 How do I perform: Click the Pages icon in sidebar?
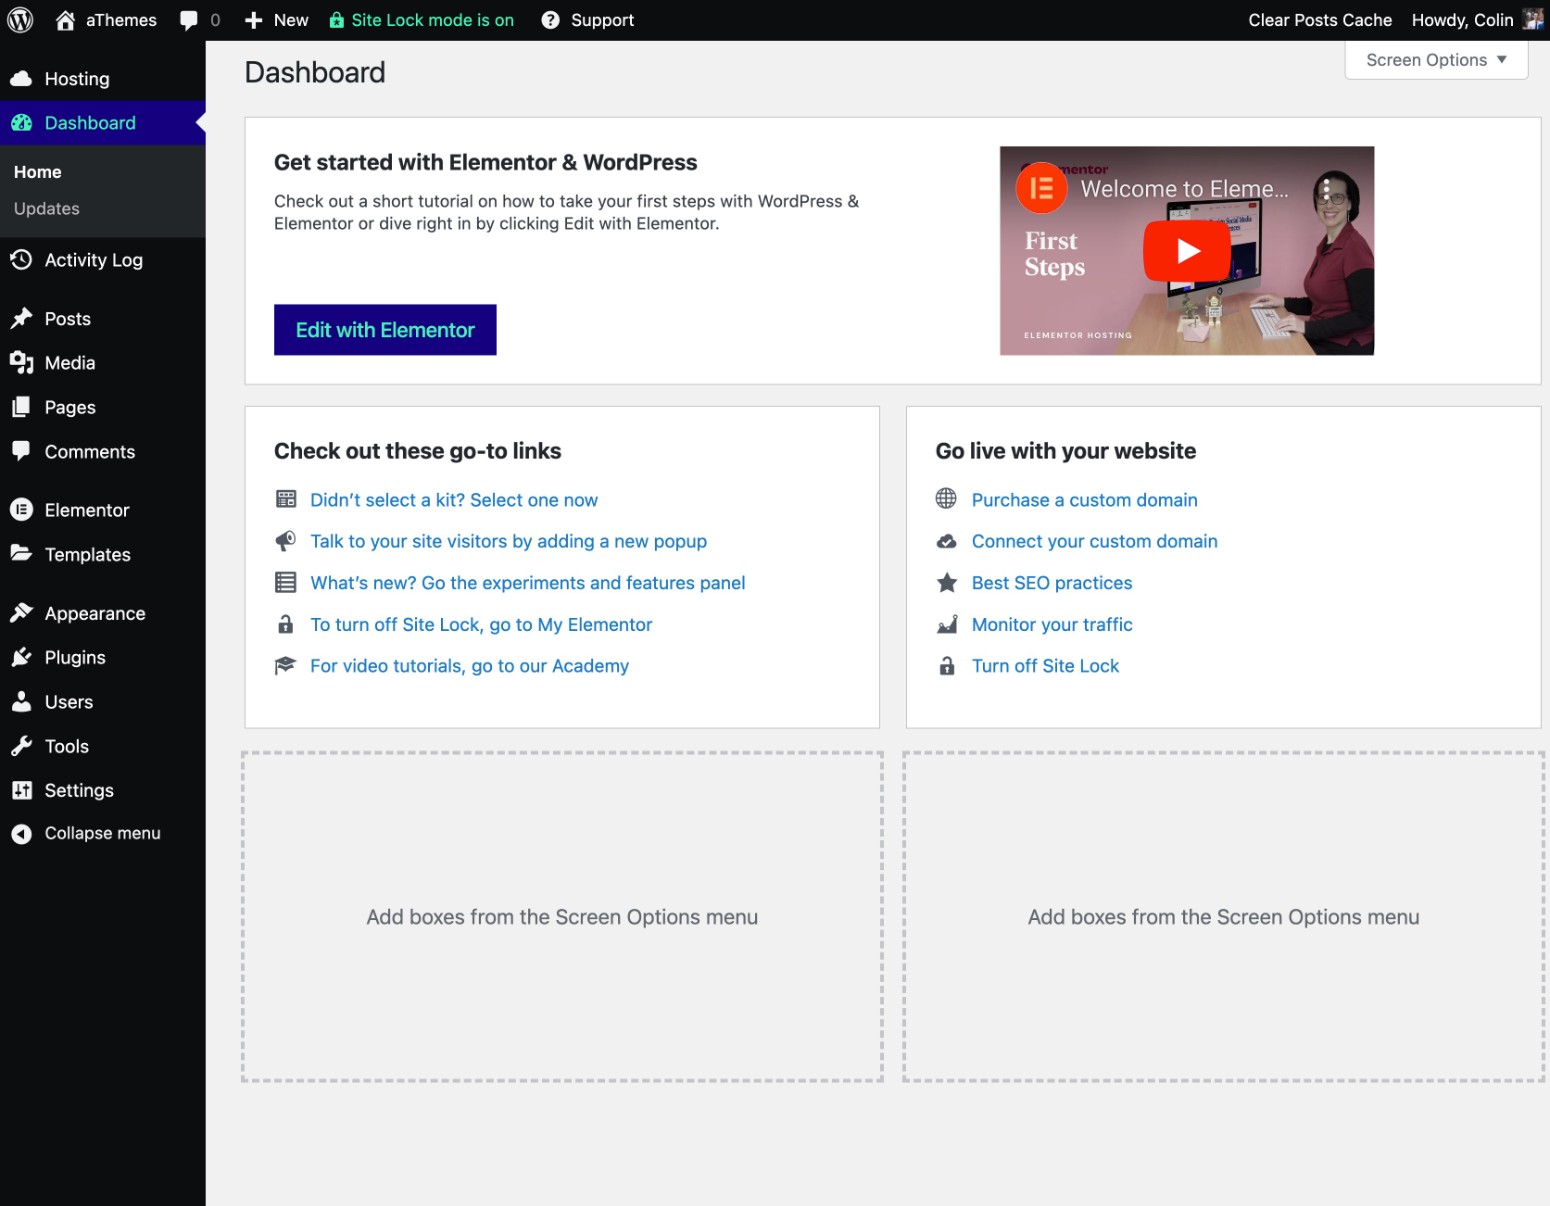pos(21,407)
